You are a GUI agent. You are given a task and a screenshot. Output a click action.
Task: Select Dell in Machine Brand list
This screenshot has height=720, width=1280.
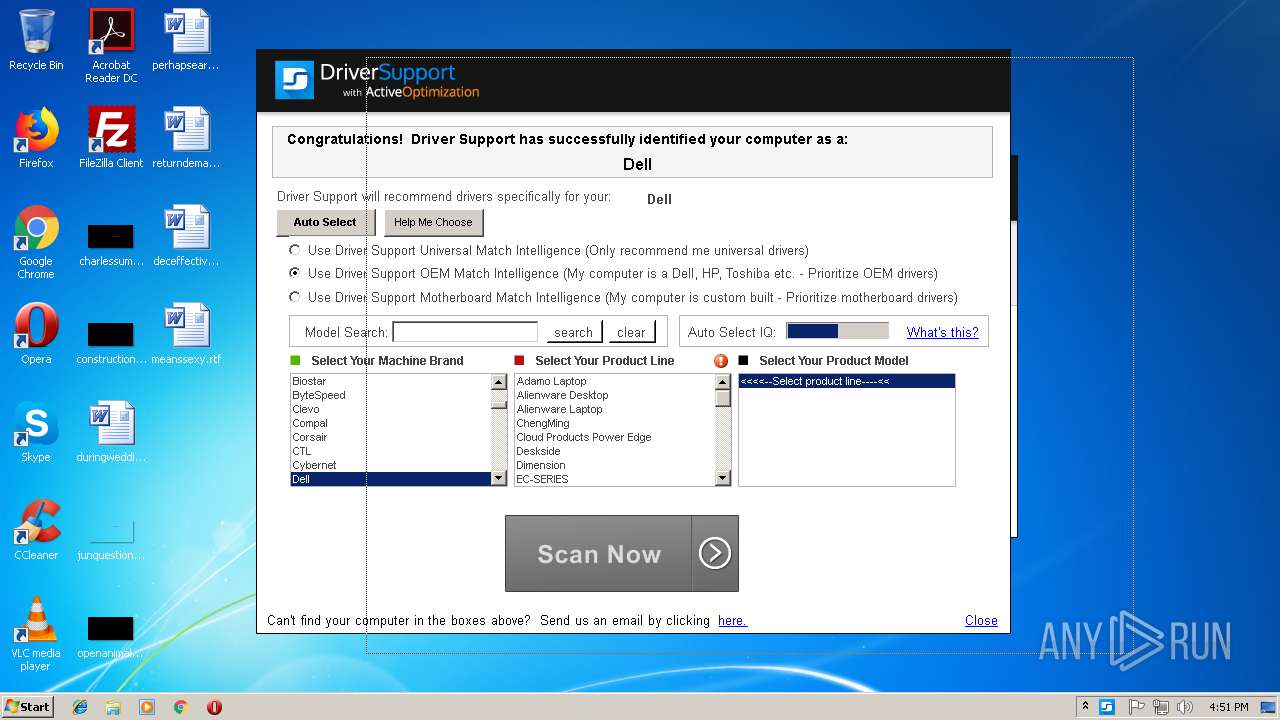pyautogui.click(x=391, y=479)
